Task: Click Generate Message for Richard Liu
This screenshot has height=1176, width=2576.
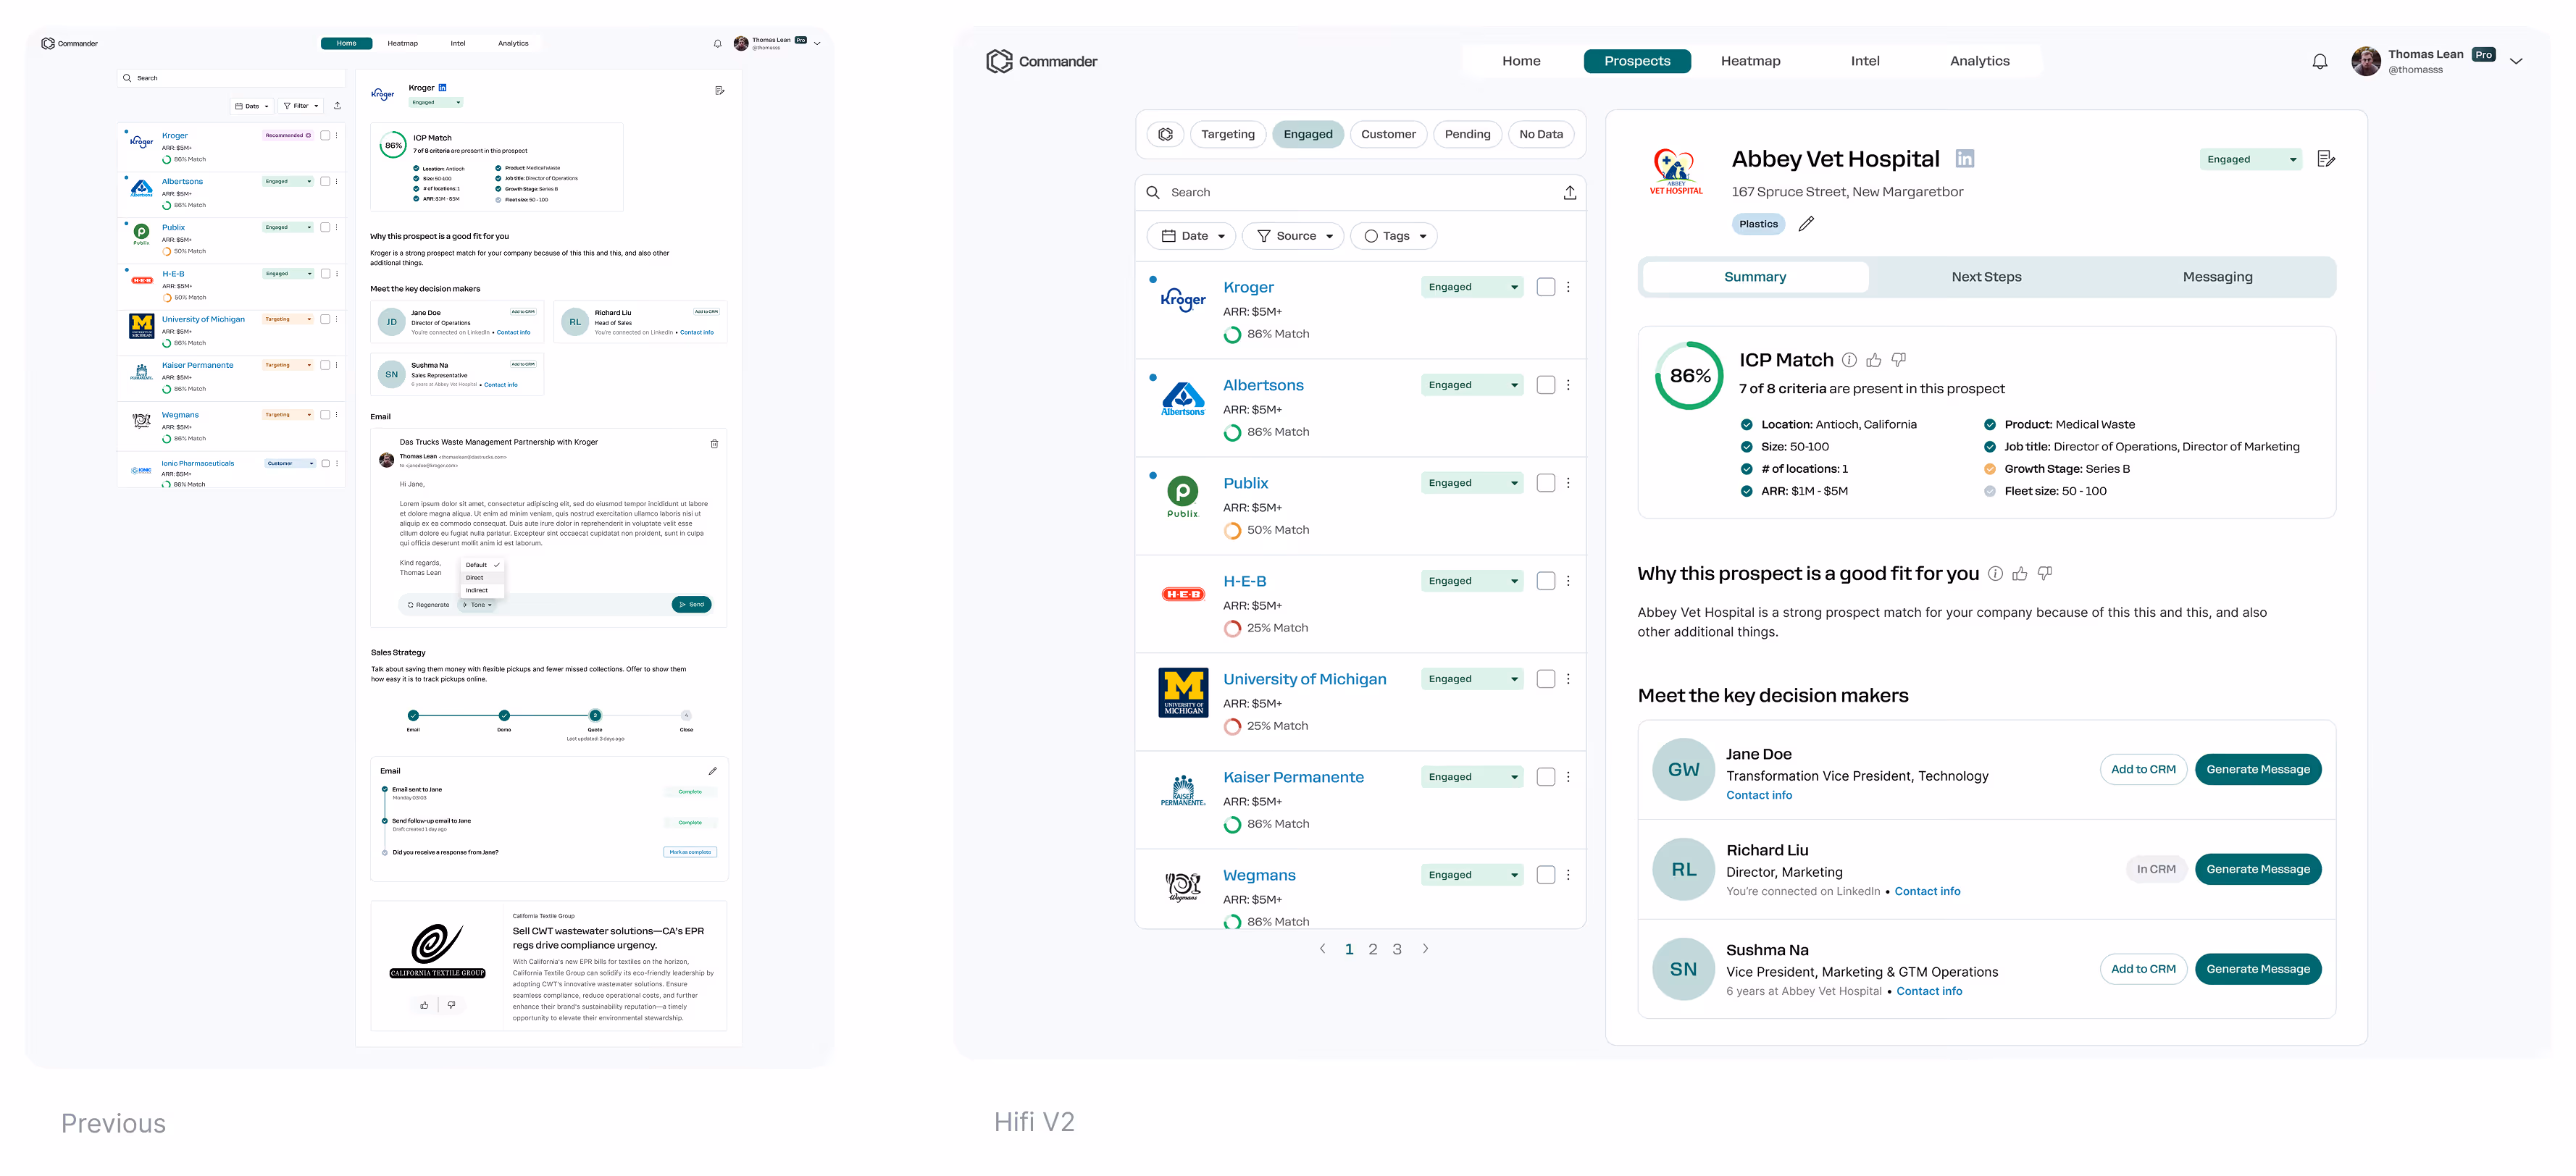Action: pyautogui.click(x=2257, y=869)
